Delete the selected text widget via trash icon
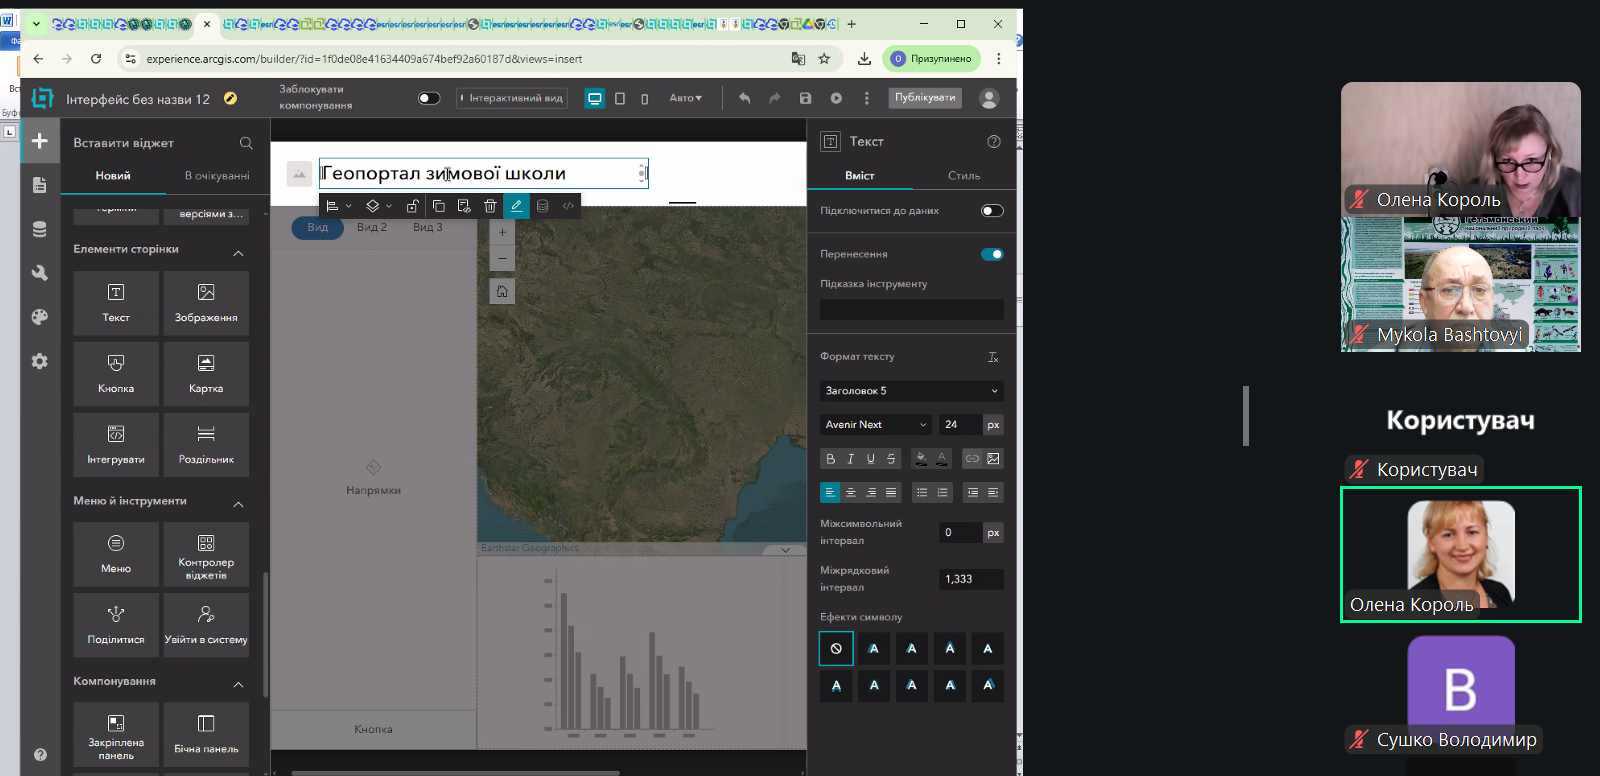 (x=490, y=206)
